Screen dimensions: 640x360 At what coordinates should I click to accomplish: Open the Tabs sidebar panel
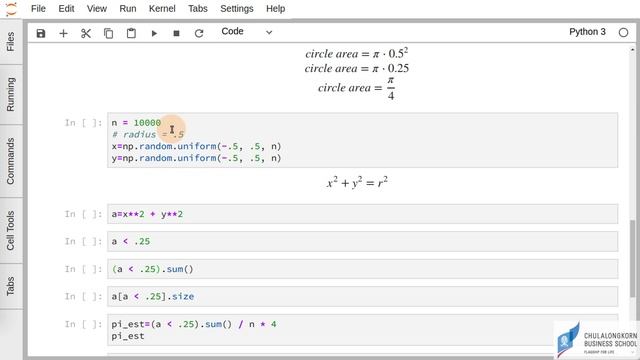point(11,286)
